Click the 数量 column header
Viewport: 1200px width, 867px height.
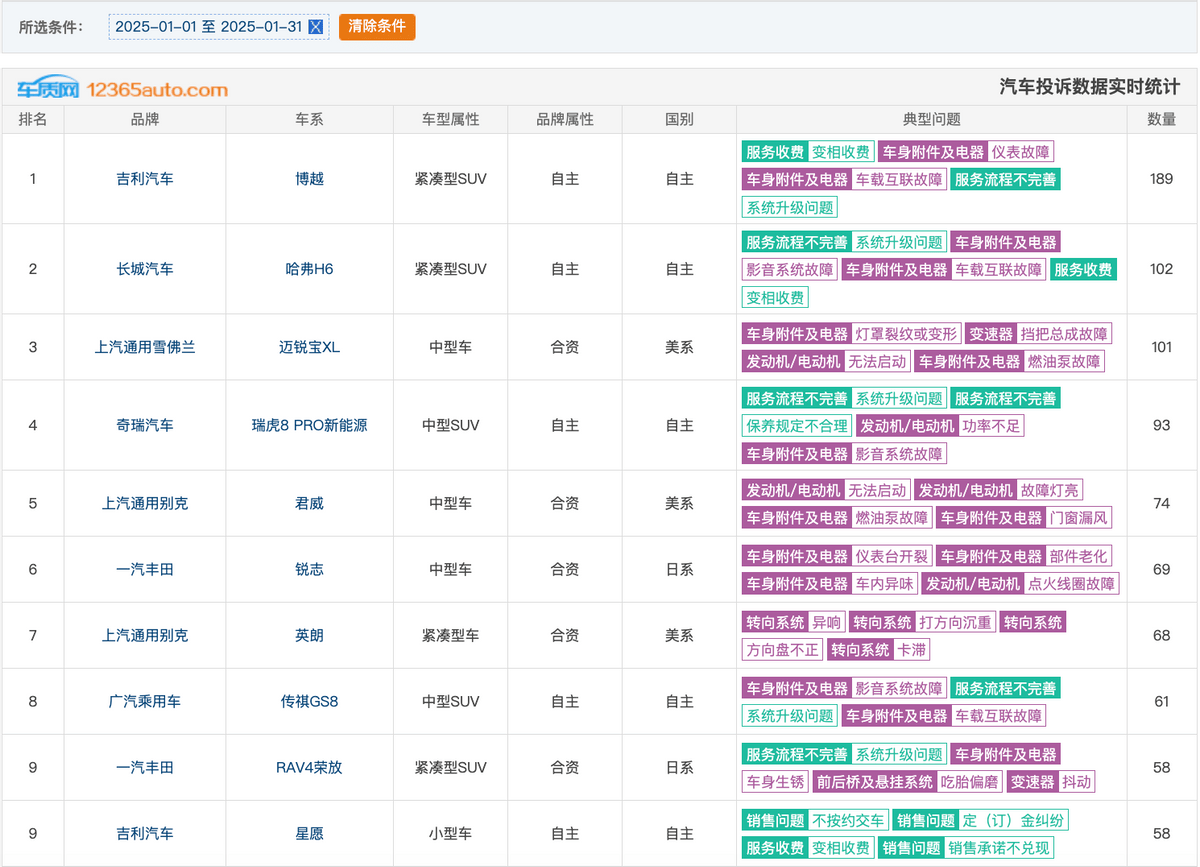(x=1161, y=119)
